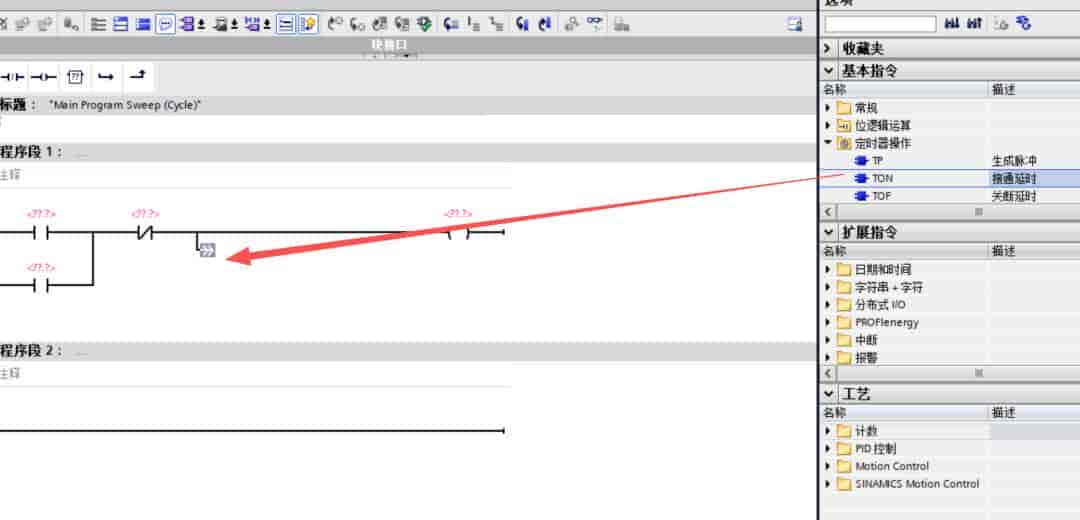Click search-downward icon beside instruction search field
Viewport: 1080px width, 520px height.
pyautogui.click(x=952, y=24)
